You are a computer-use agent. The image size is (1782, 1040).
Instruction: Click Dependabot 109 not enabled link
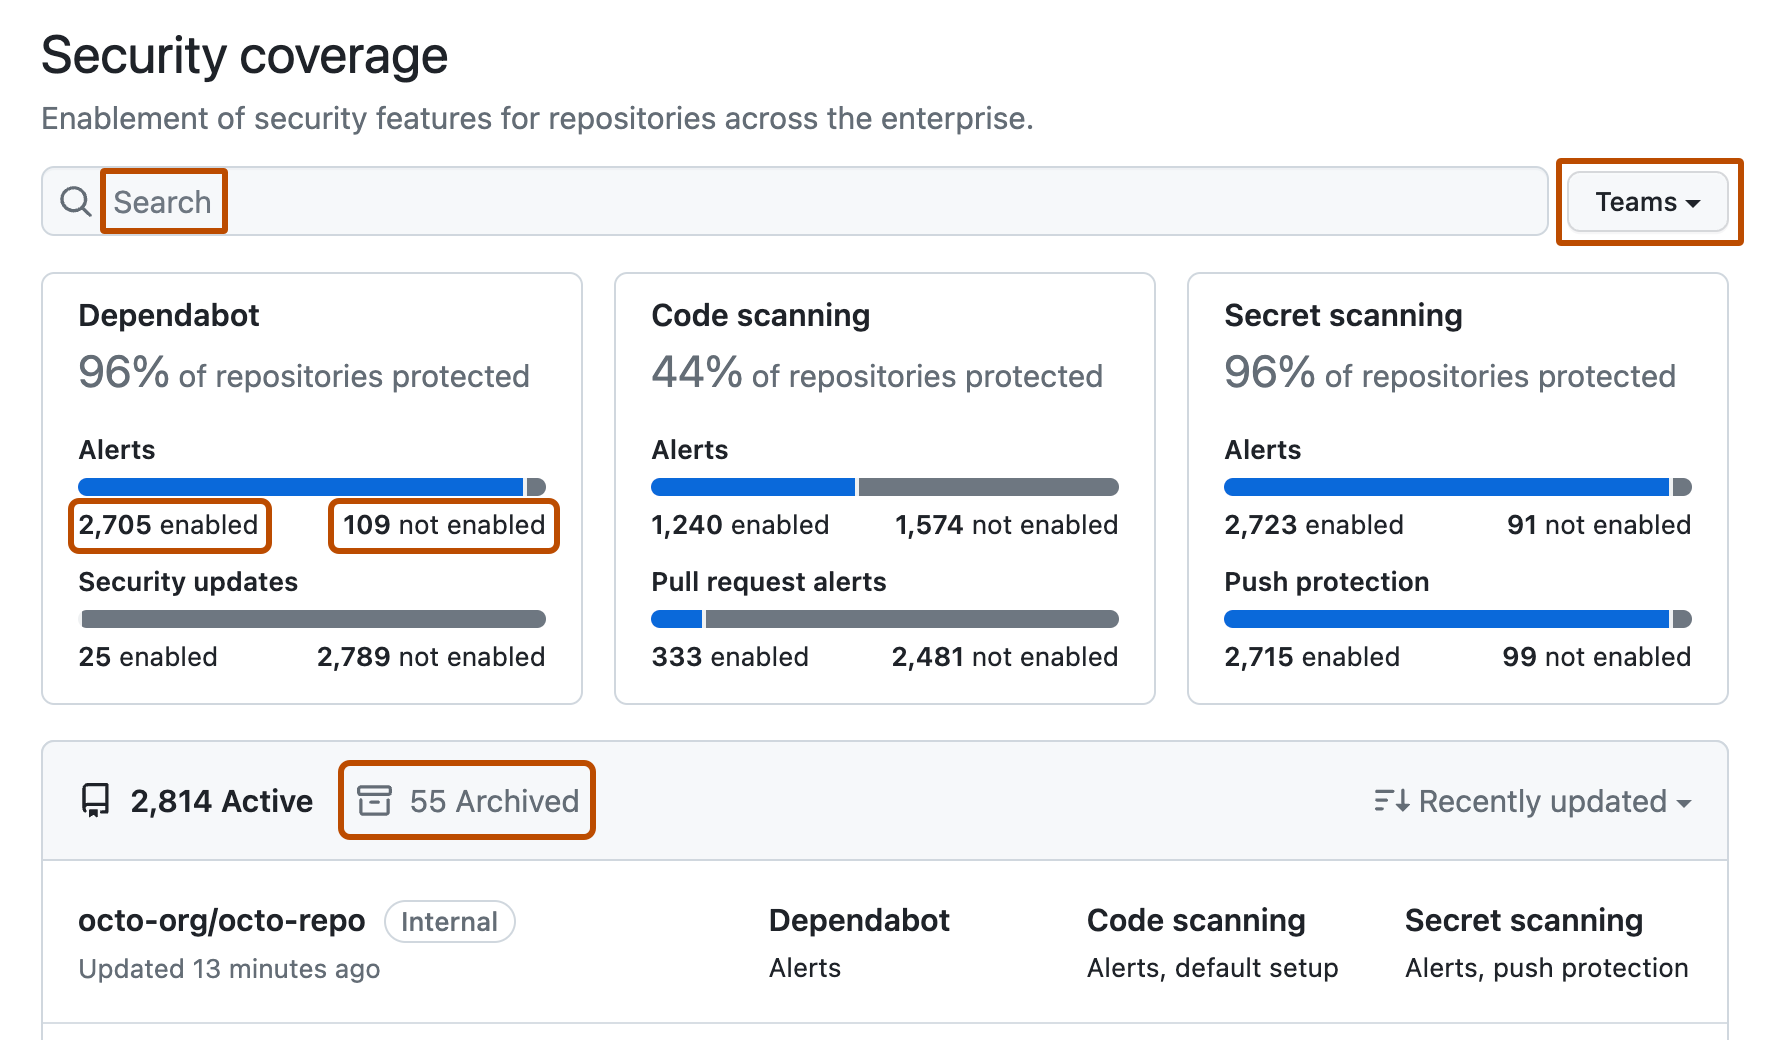click(444, 525)
